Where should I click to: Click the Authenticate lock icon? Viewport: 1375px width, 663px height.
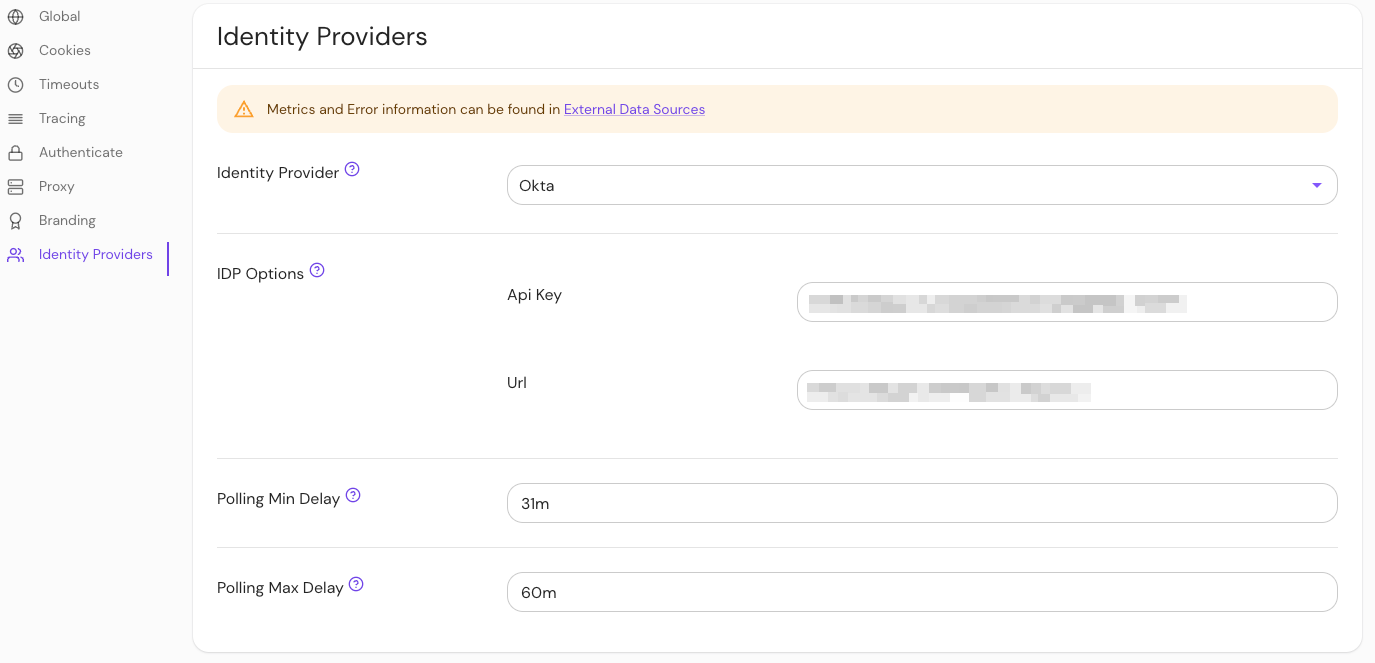[16, 152]
